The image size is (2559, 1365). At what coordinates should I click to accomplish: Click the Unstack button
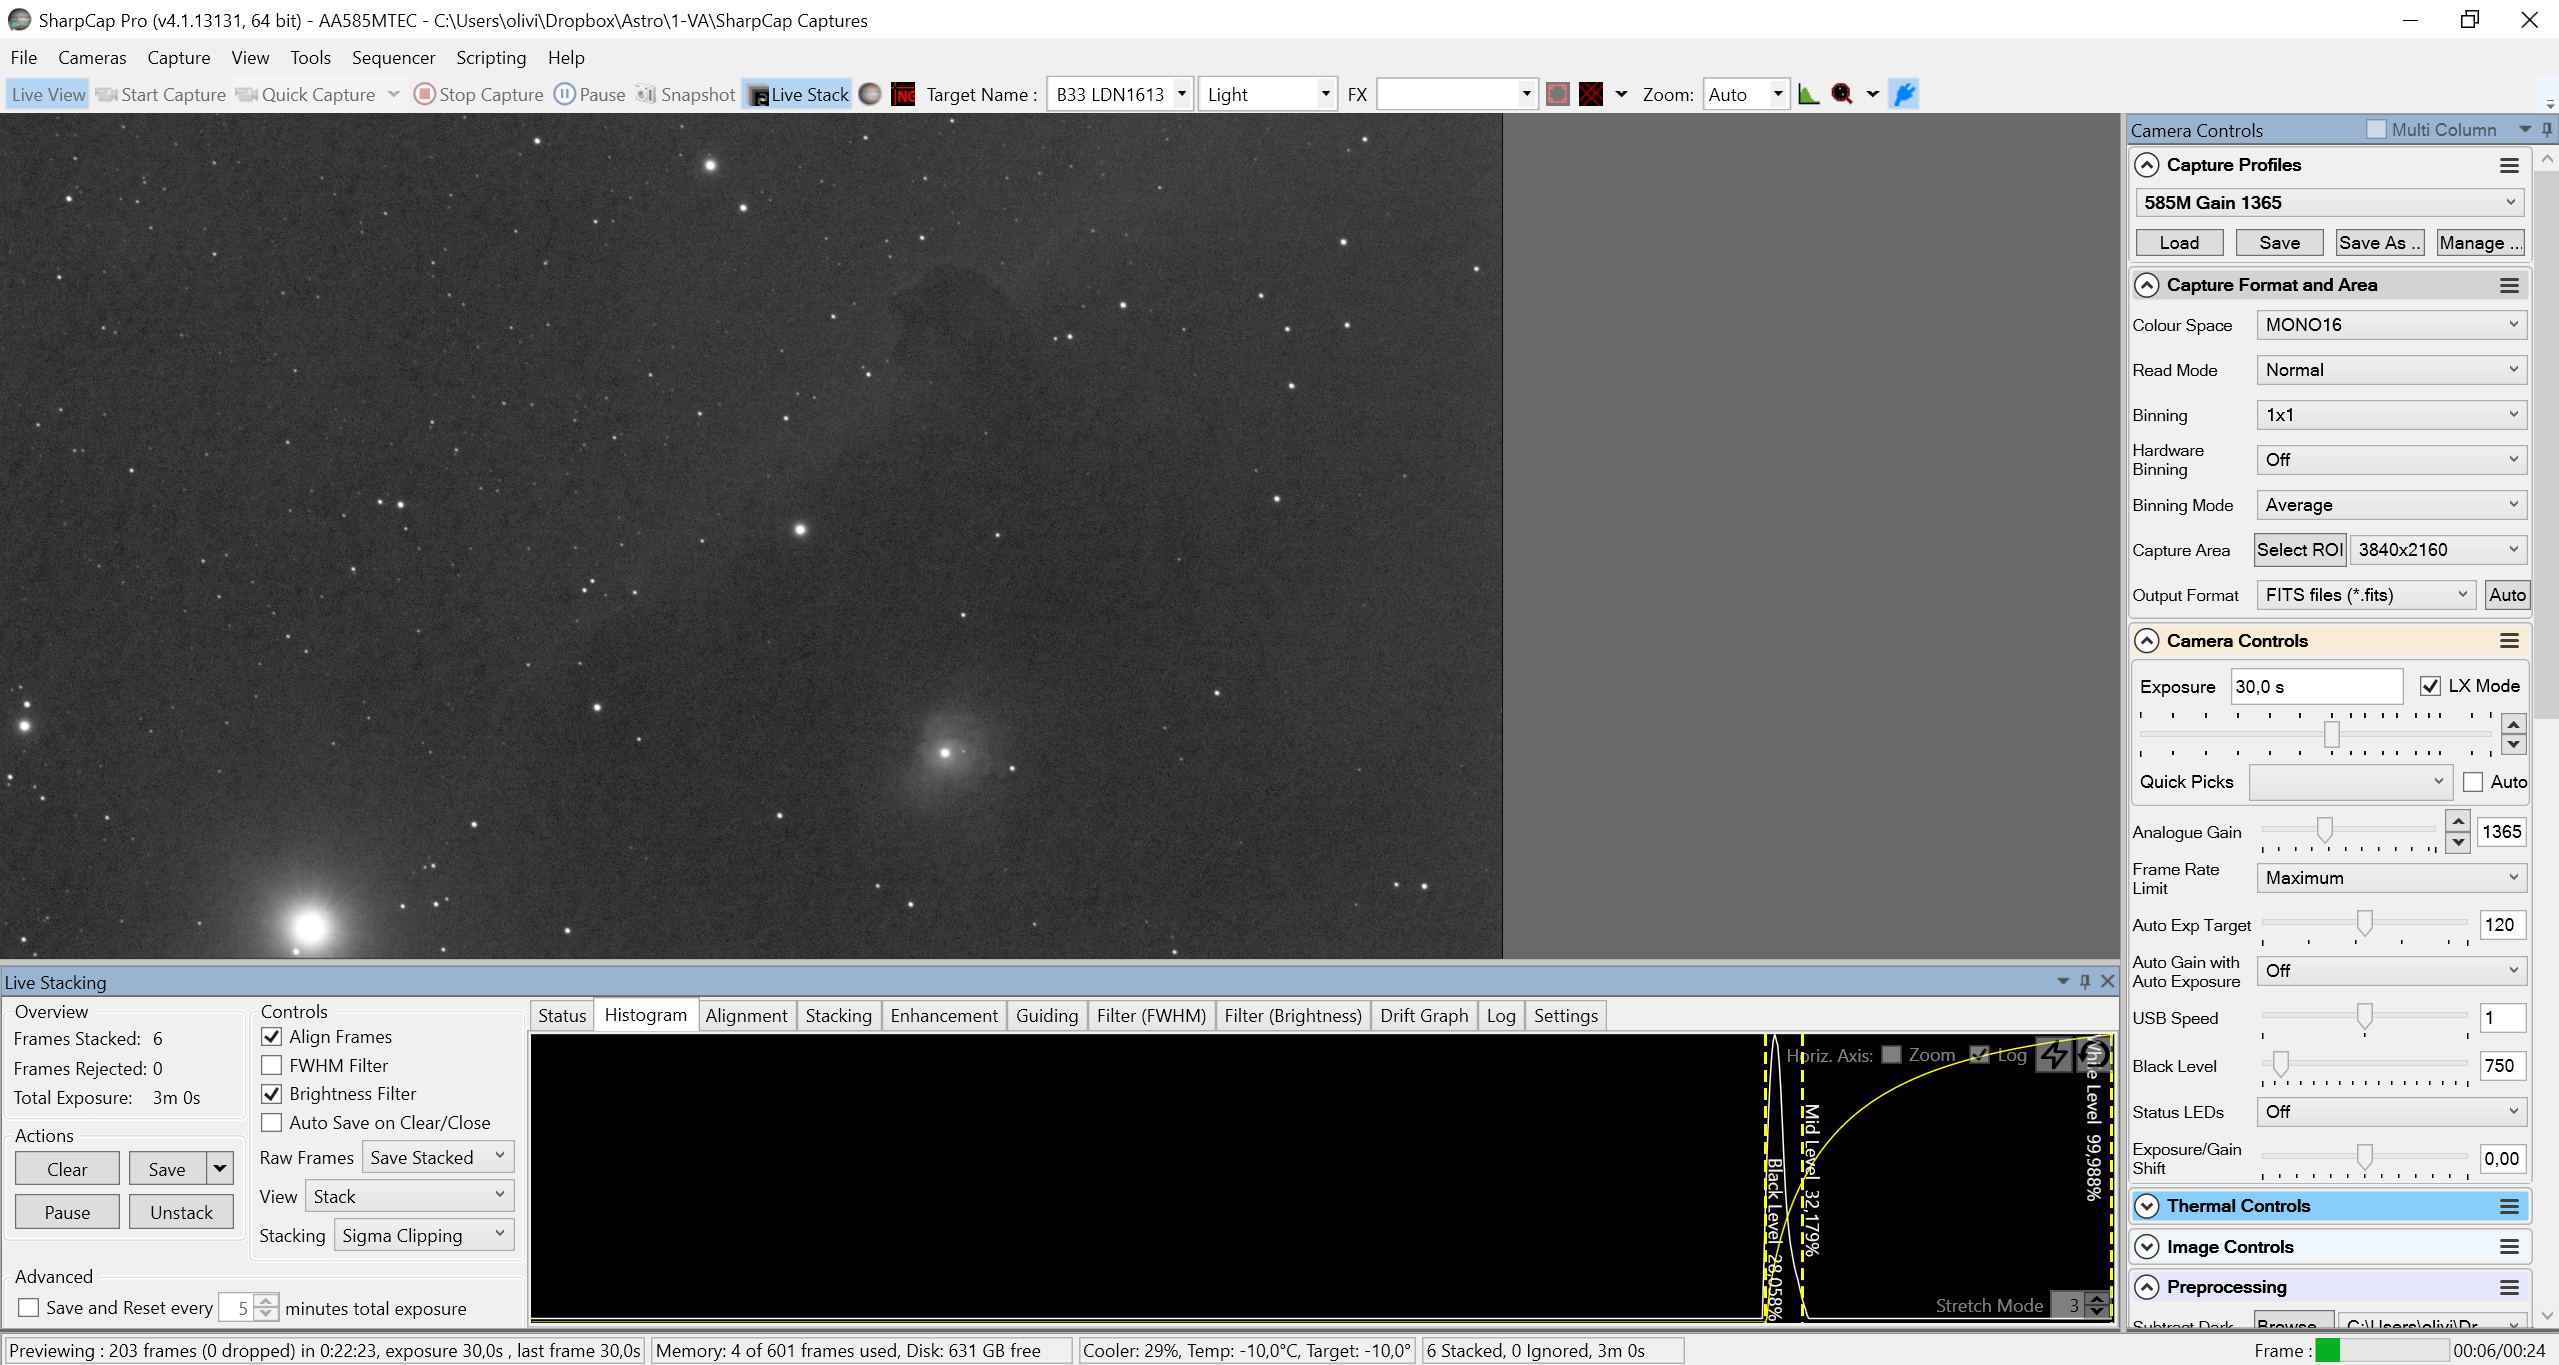(181, 1212)
